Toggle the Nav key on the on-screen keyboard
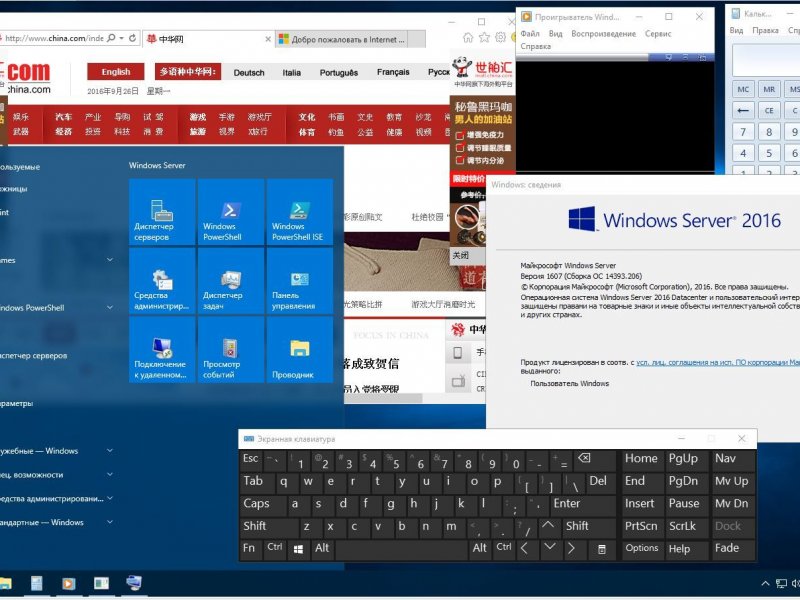Image resolution: width=800 pixels, height=600 pixels. [x=731, y=459]
